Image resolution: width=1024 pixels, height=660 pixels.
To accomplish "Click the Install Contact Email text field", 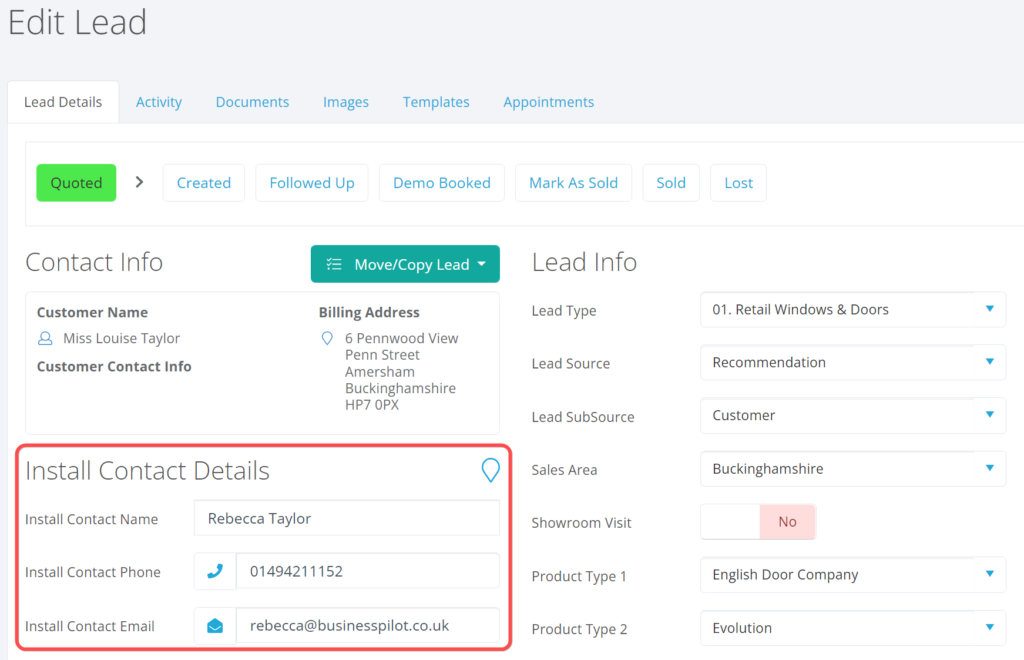I will pos(366,626).
